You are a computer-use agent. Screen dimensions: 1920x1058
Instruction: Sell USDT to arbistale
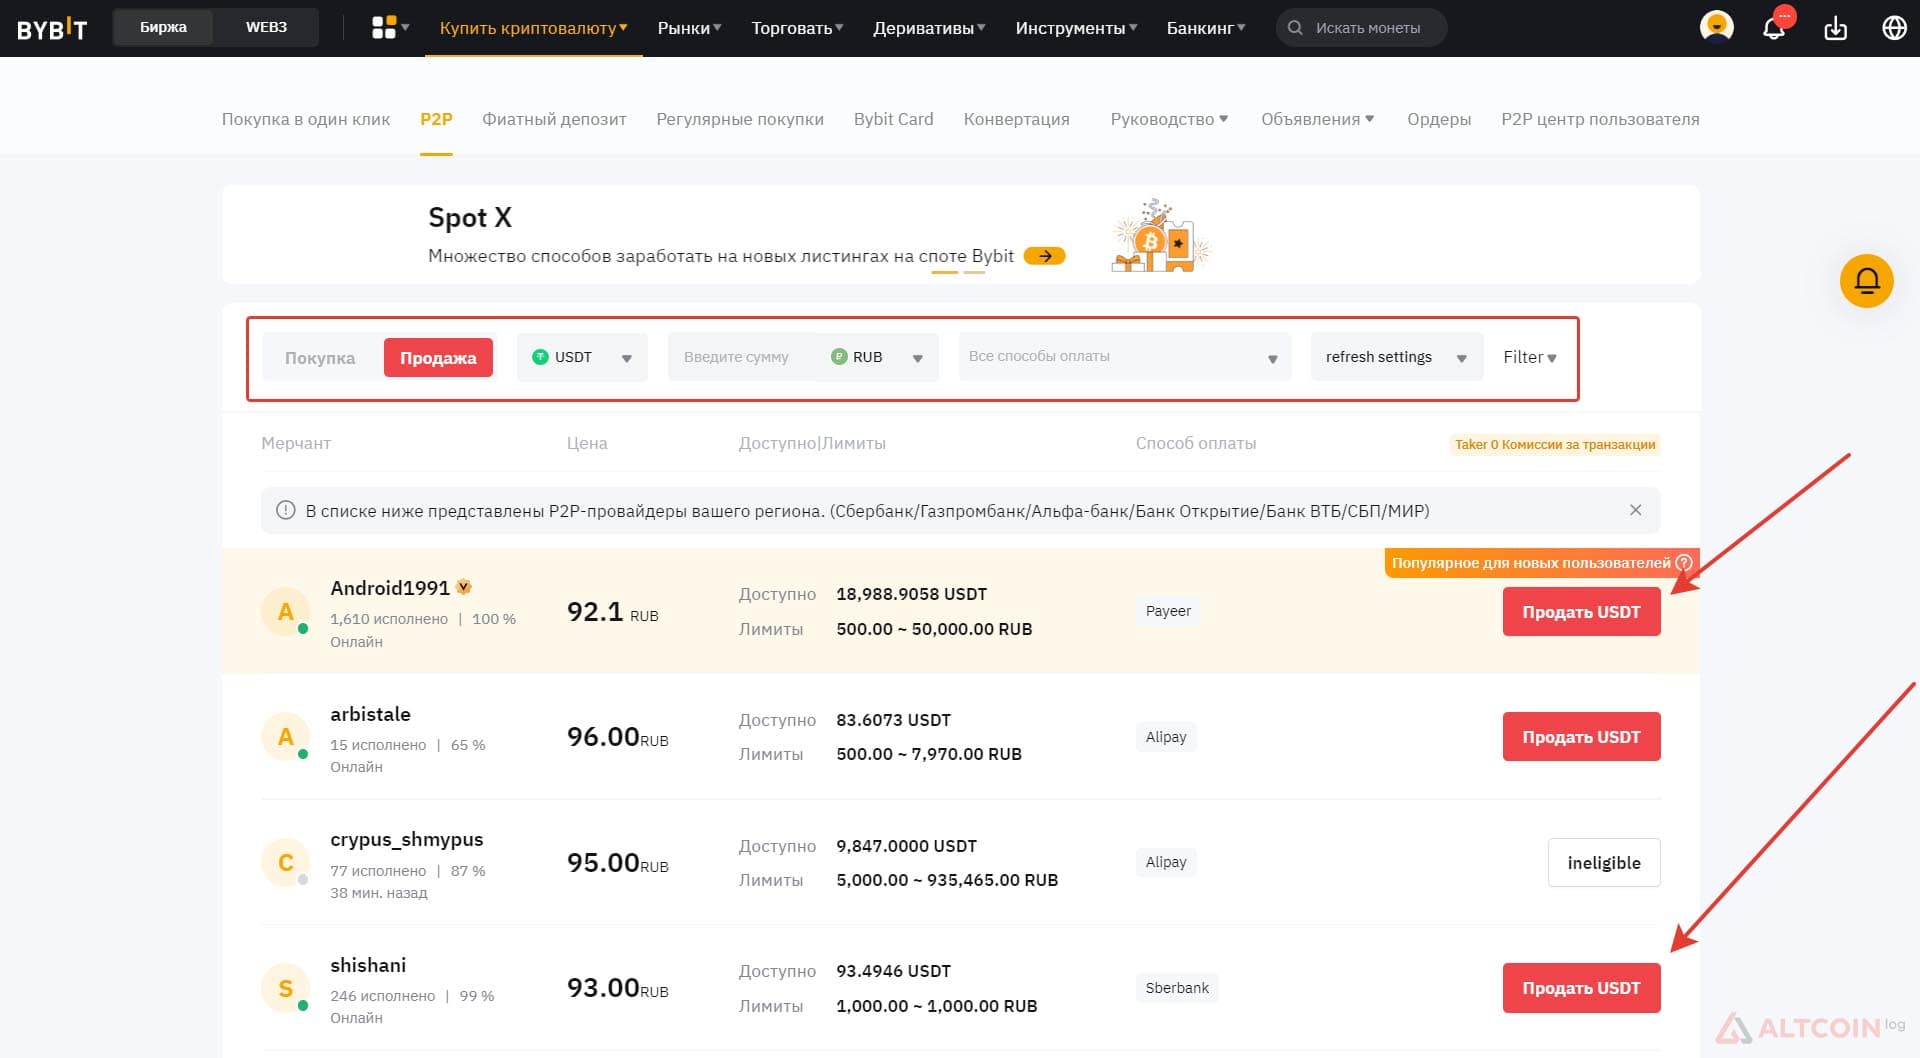click(x=1581, y=737)
